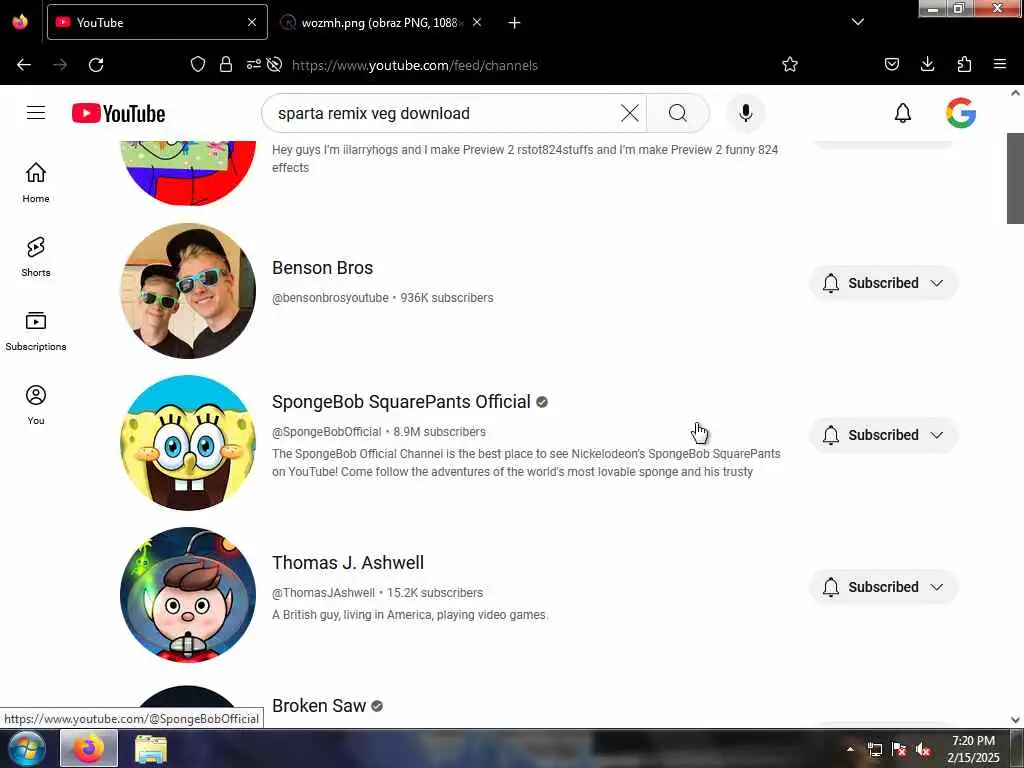The width and height of the screenshot is (1024, 768).
Task: Open the YouTube hamburger guide menu
Action: point(36,113)
